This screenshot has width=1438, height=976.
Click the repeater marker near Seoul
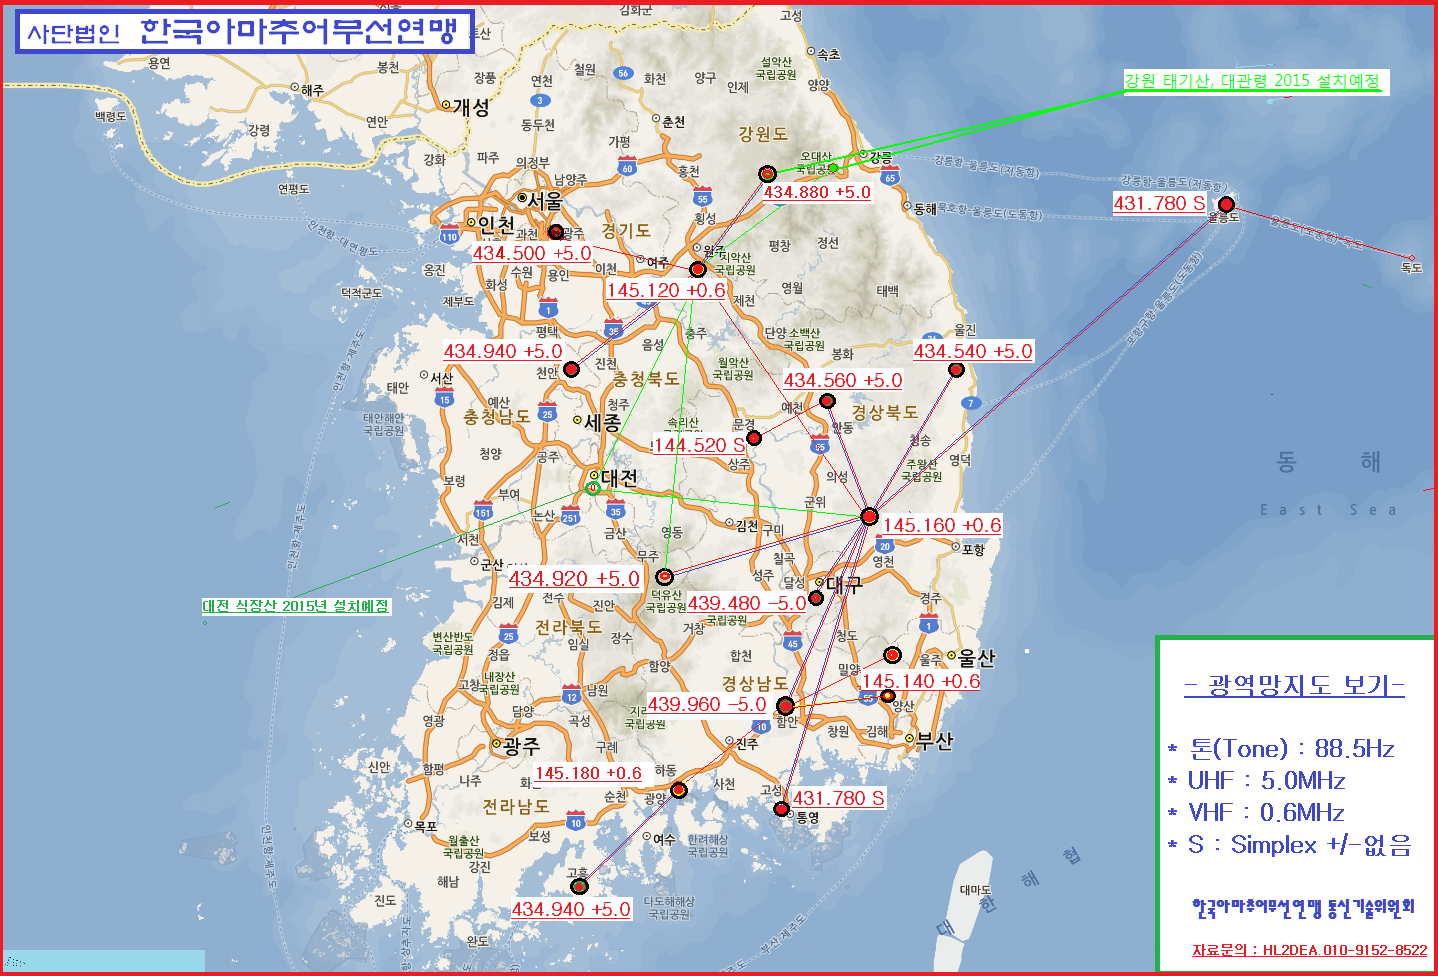(556, 232)
